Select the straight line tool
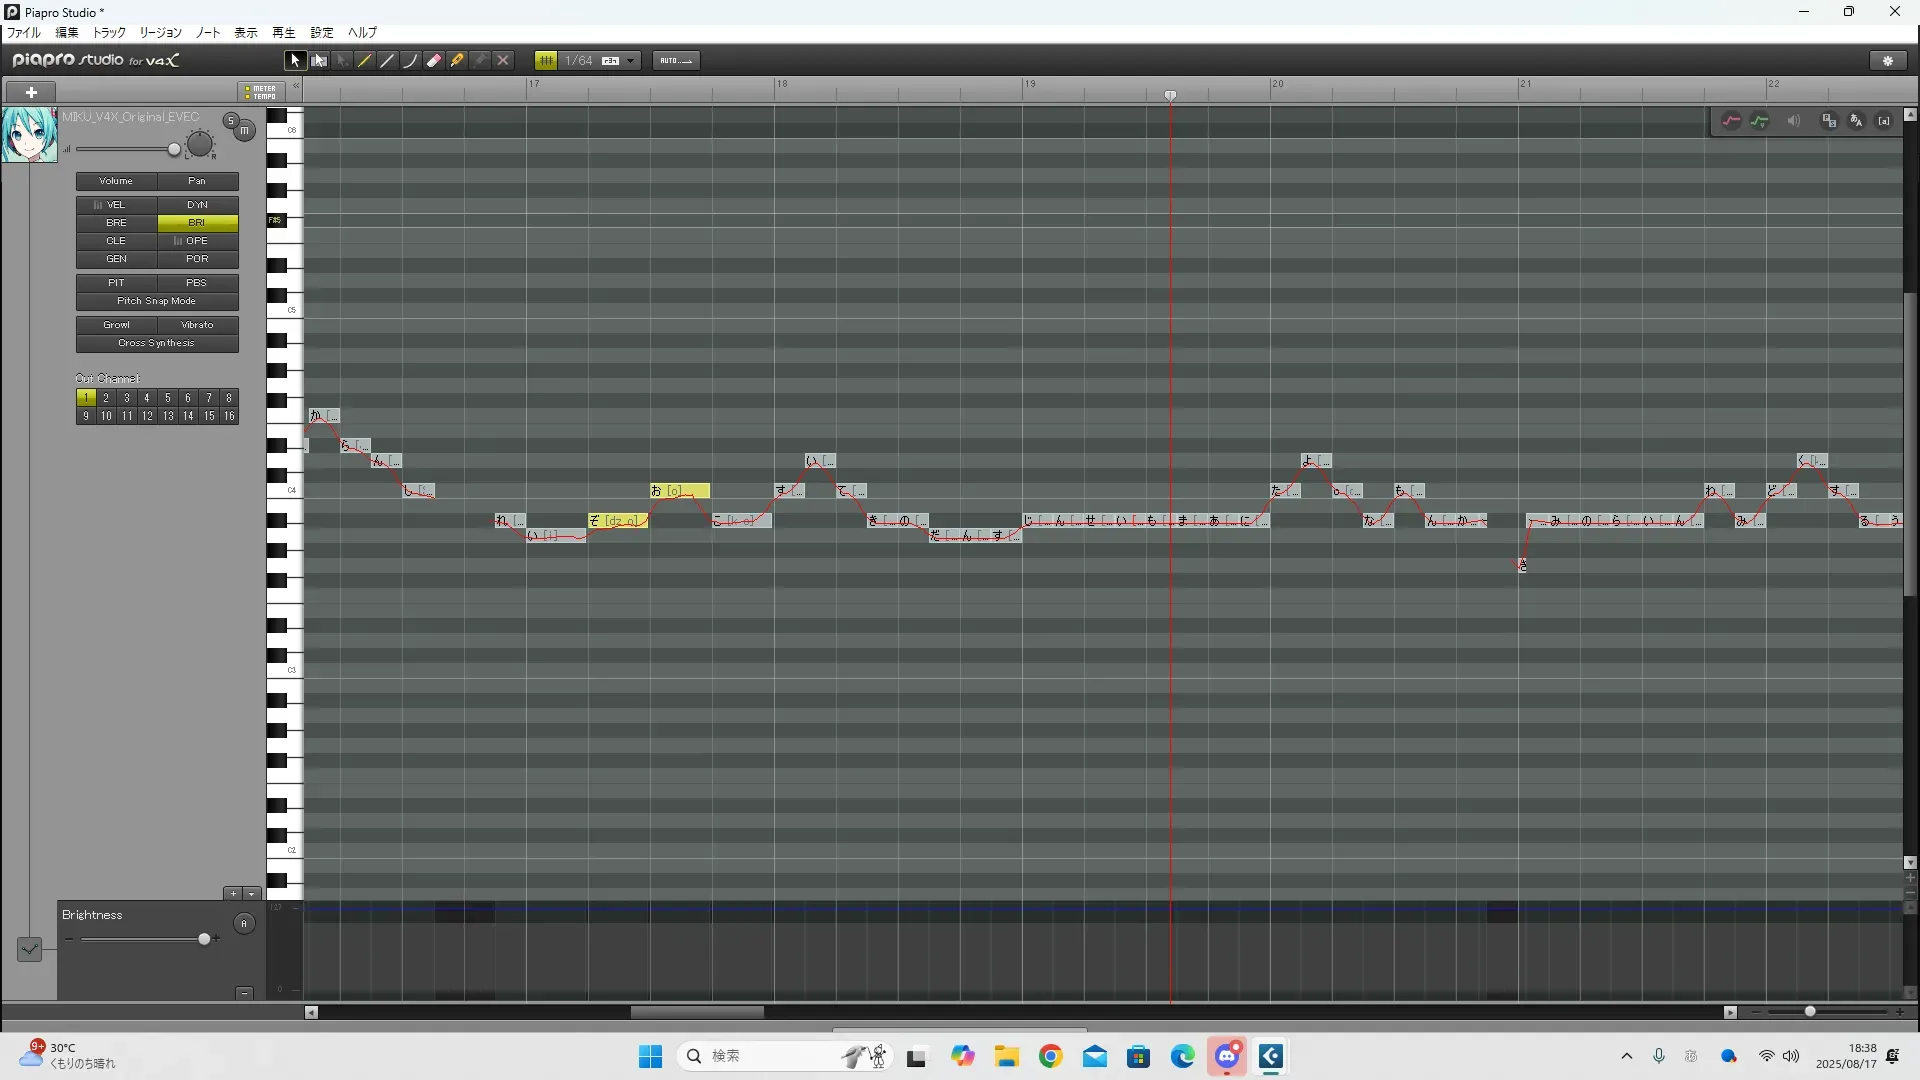Screen dimensions: 1920x1080 pyautogui.click(x=387, y=61)
